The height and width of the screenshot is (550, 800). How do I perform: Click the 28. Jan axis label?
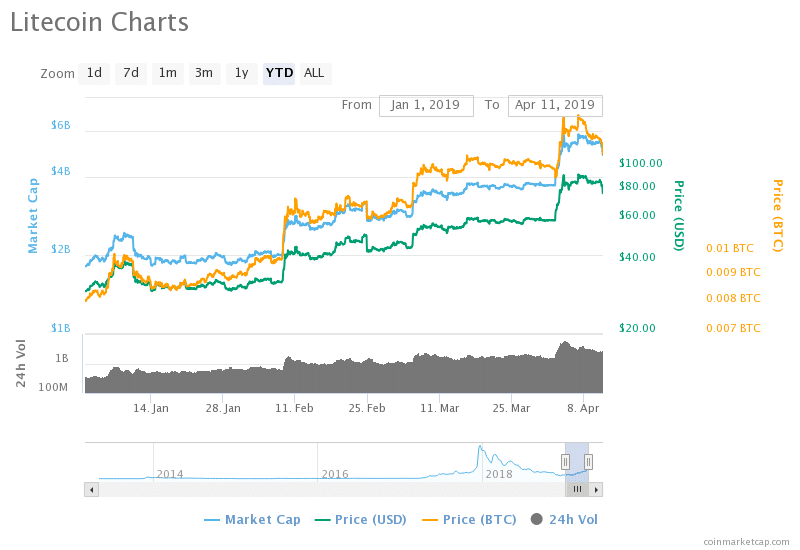point(223,409)
